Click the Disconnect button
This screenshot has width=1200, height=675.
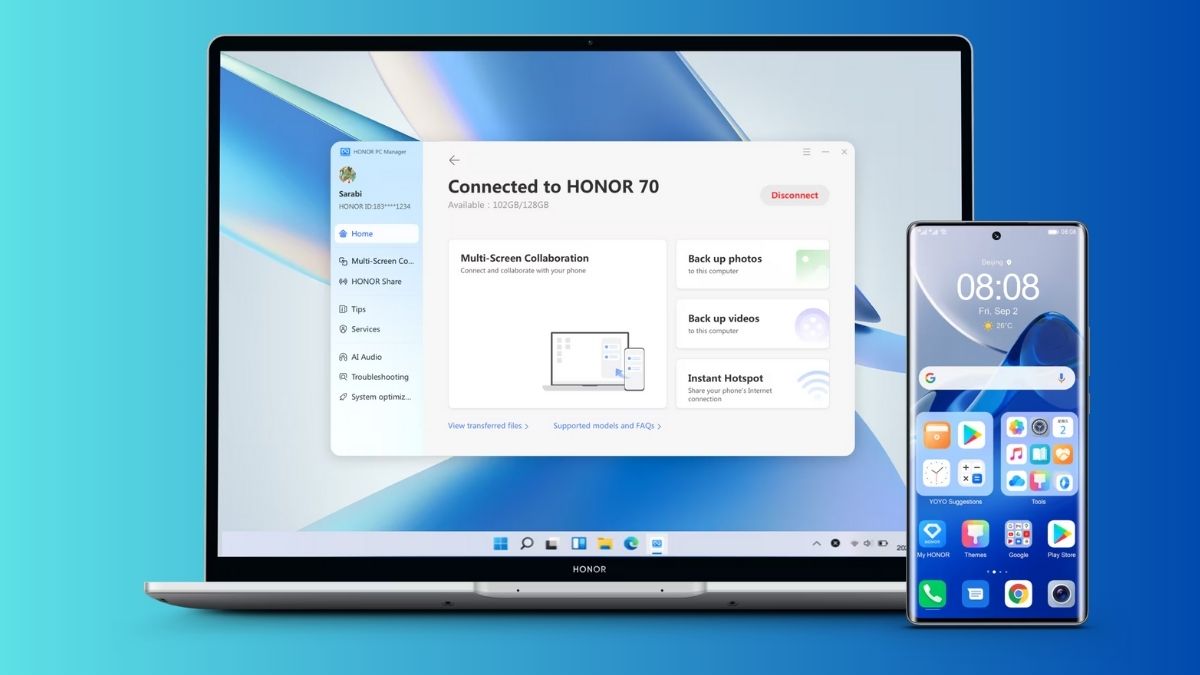(795, 195)
